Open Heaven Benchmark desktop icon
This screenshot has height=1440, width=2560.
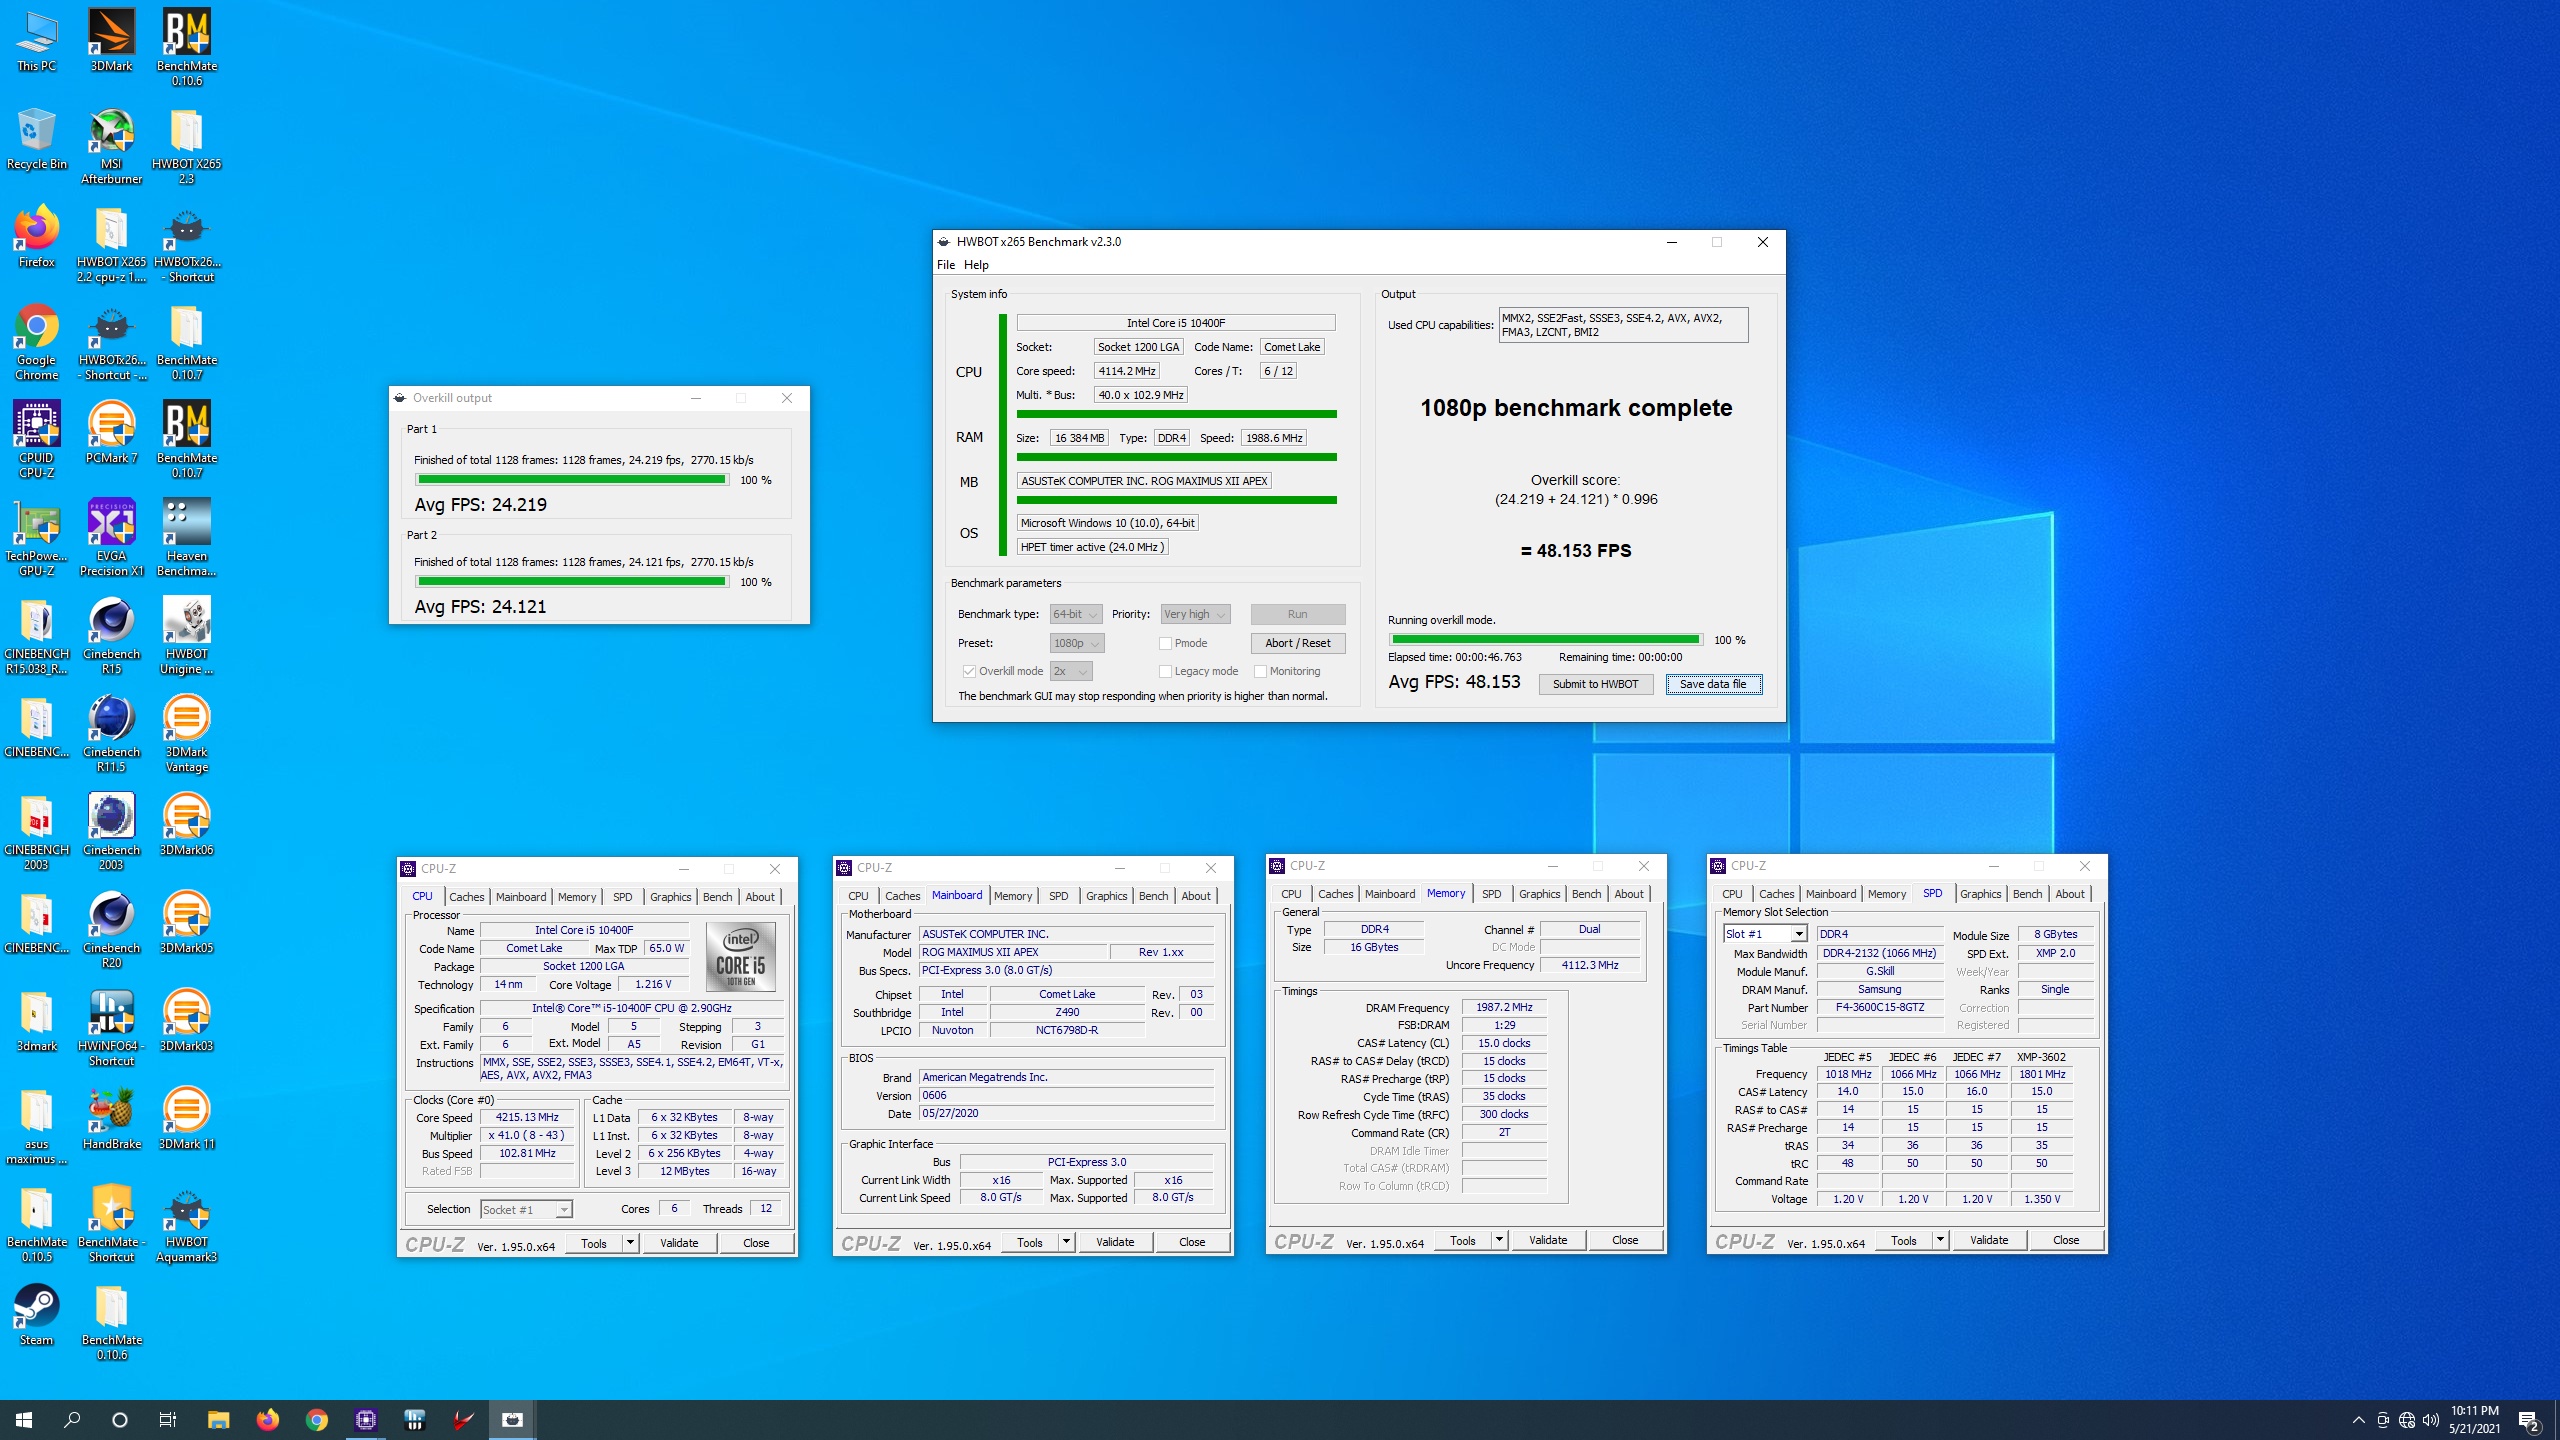pos(187,538)
